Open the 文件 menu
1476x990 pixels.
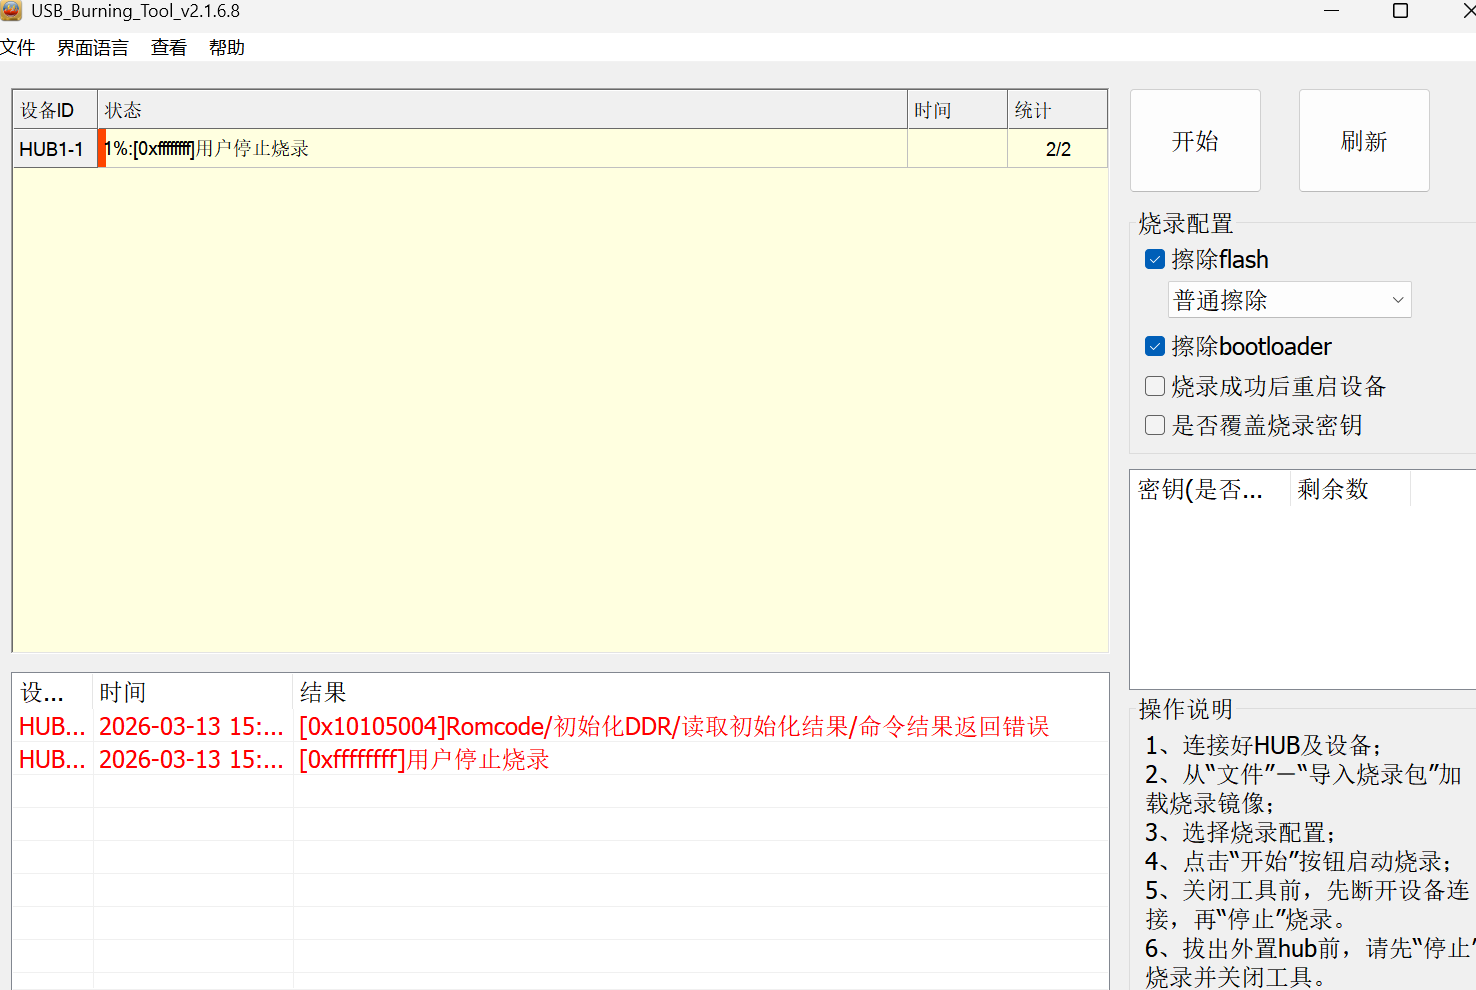pyautogui.click(x=17, y=47)
